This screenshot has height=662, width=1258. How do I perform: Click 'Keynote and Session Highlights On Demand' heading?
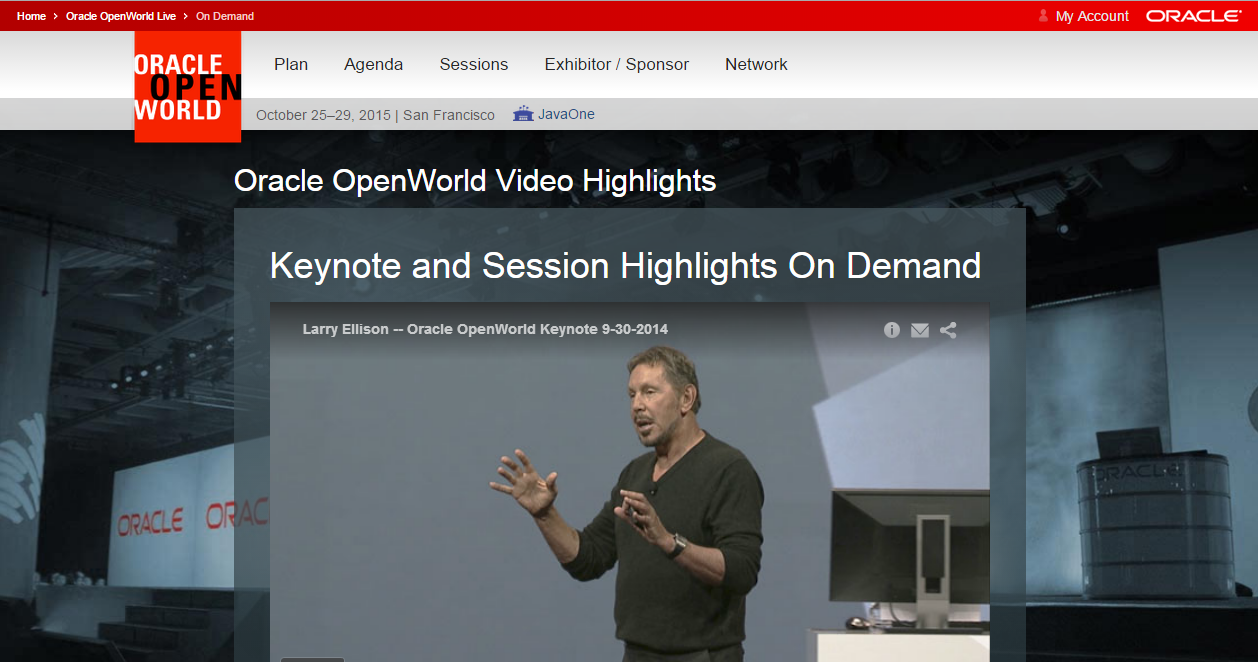[x=625, y=266]
